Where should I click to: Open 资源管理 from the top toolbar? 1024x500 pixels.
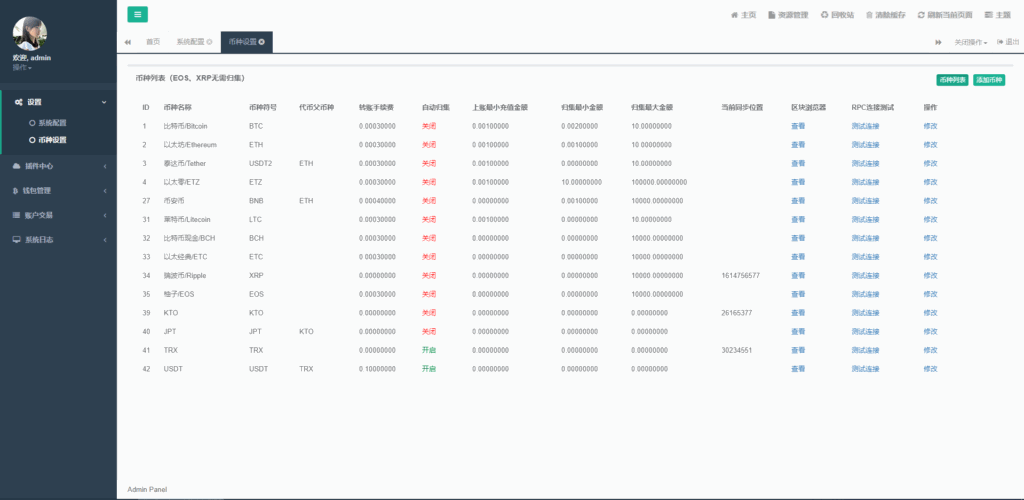coord(787,15)
